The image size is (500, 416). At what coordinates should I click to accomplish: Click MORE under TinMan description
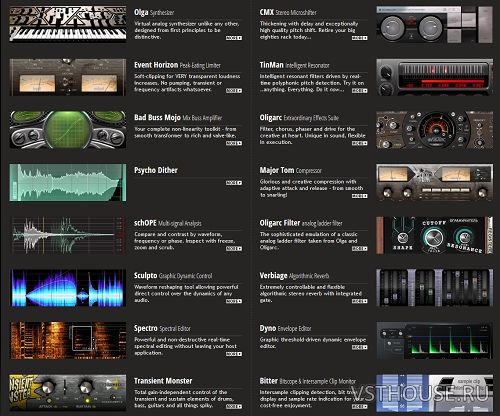pyautogui.click(x=360, y=90)
